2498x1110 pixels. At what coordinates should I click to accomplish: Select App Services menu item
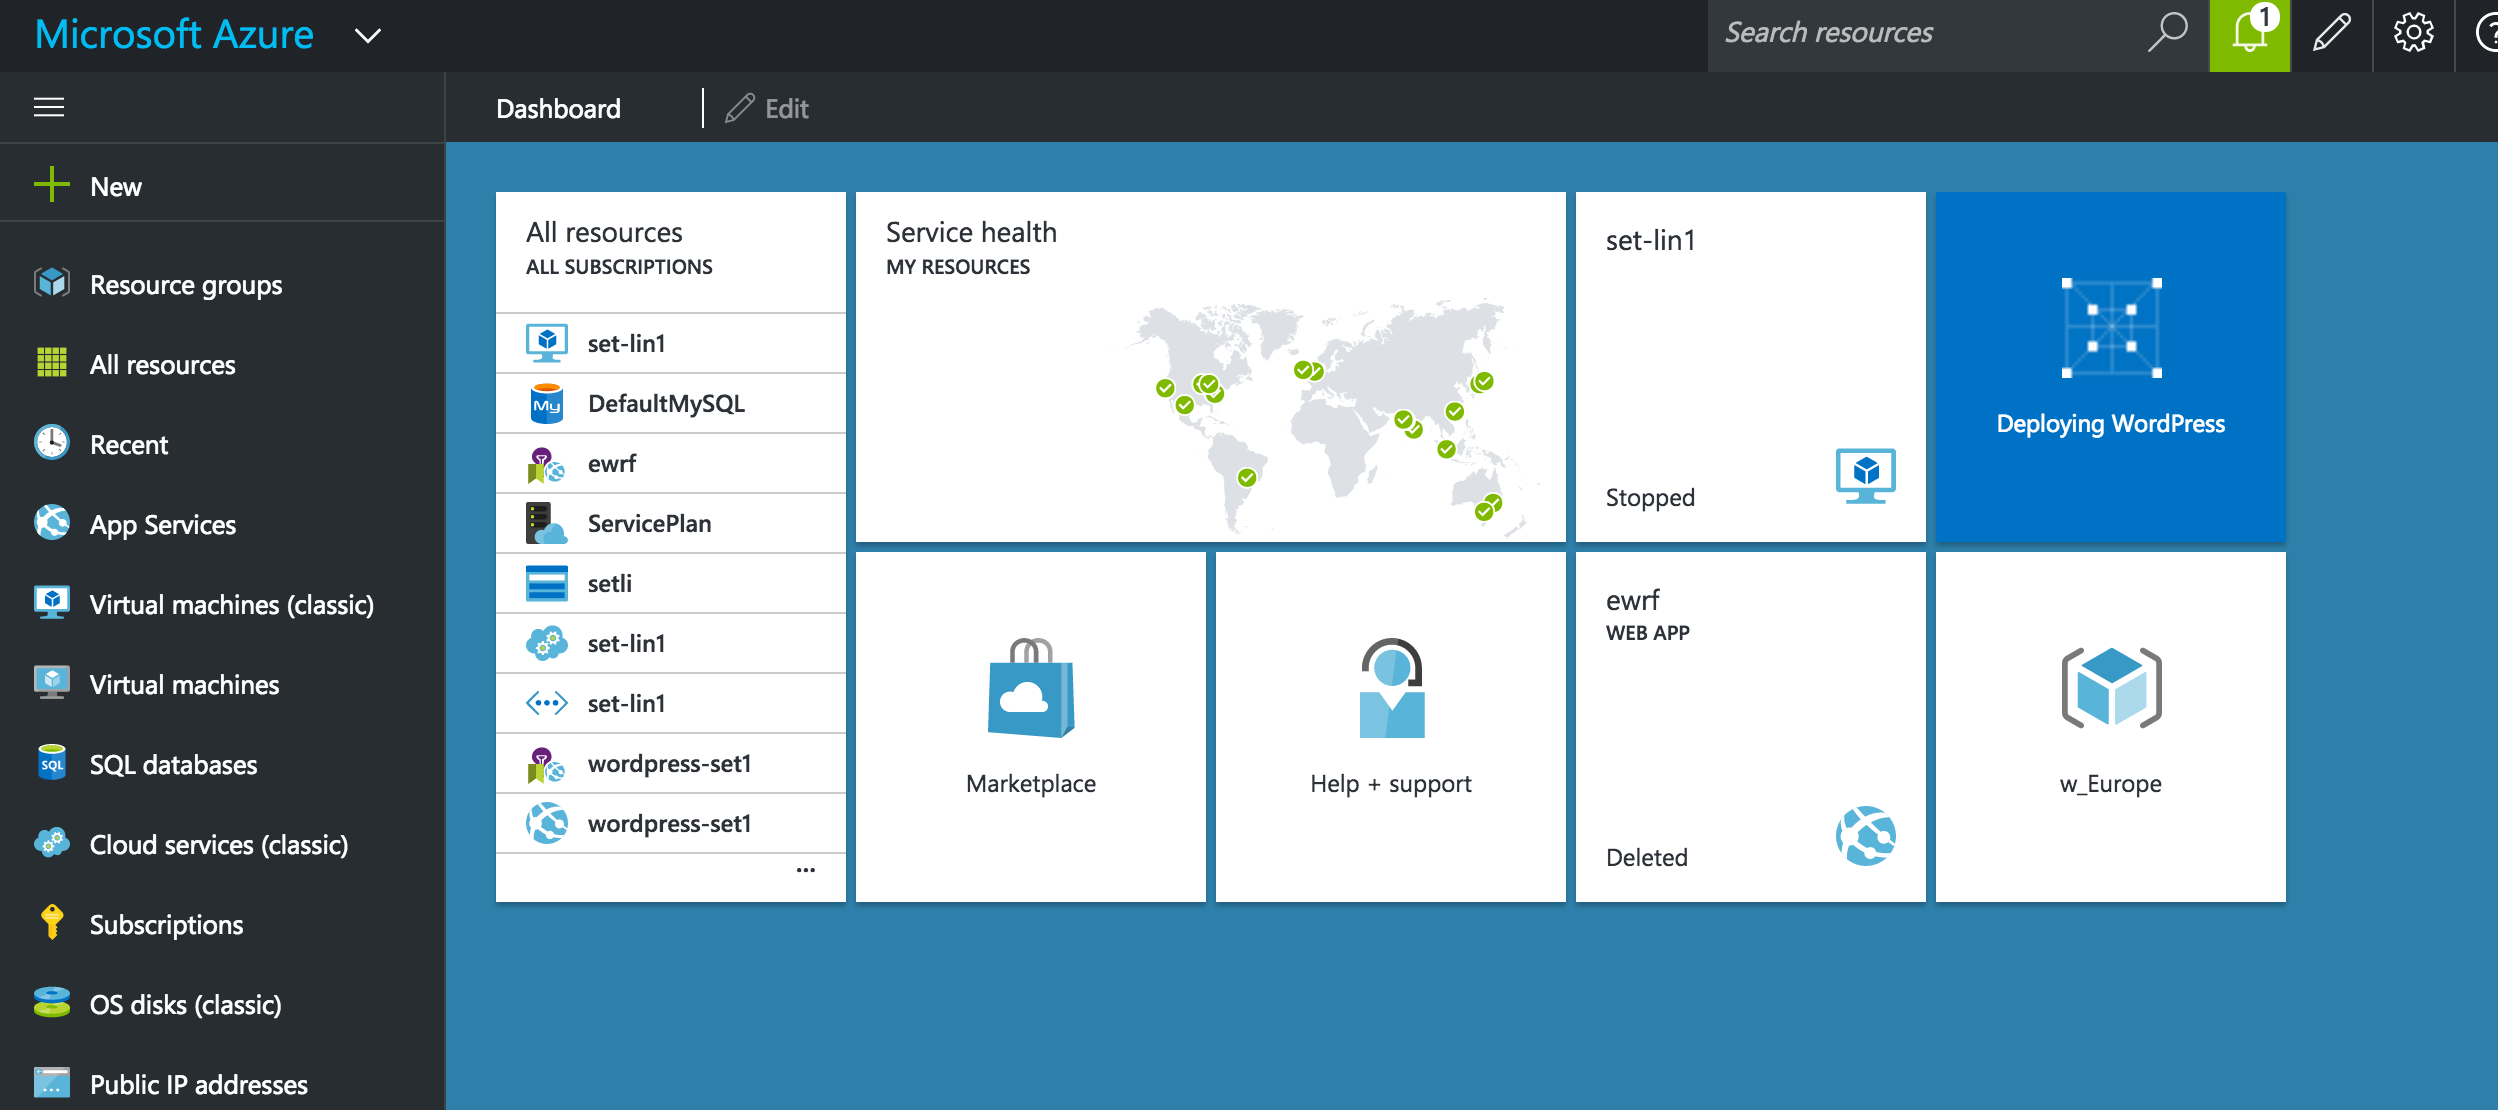pos(162,525)
